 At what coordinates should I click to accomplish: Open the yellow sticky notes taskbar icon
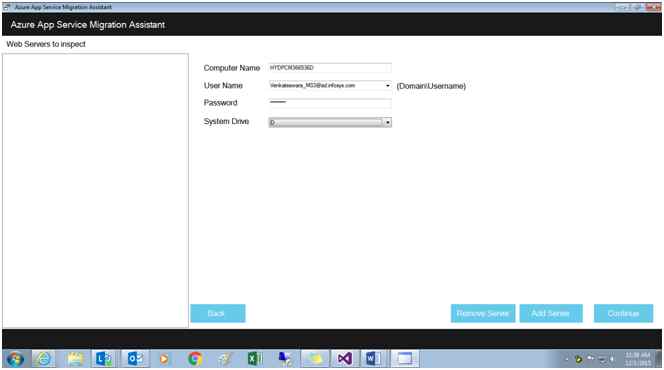(x=315, y=359)
